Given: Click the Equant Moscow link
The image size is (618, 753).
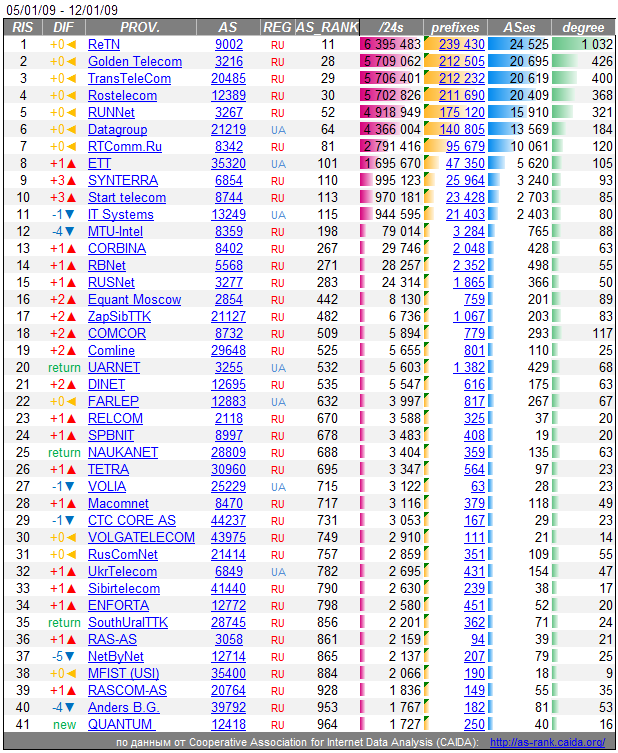Looking at the screenshot, I should [x=134, y=300].
